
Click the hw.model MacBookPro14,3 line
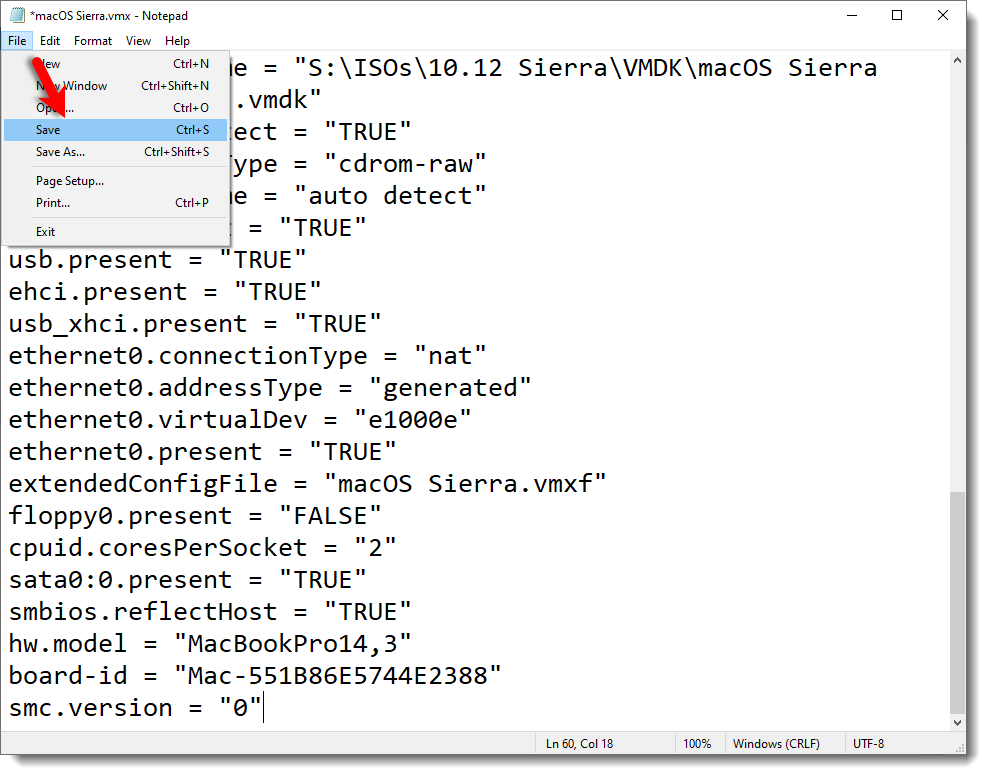pos(210,644)
